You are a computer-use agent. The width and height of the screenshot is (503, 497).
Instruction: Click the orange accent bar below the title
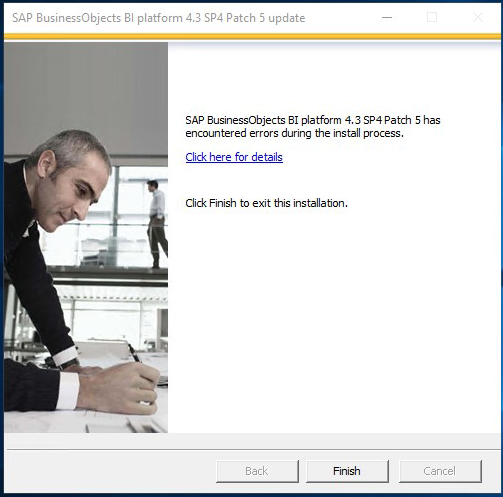pos(252,36)
